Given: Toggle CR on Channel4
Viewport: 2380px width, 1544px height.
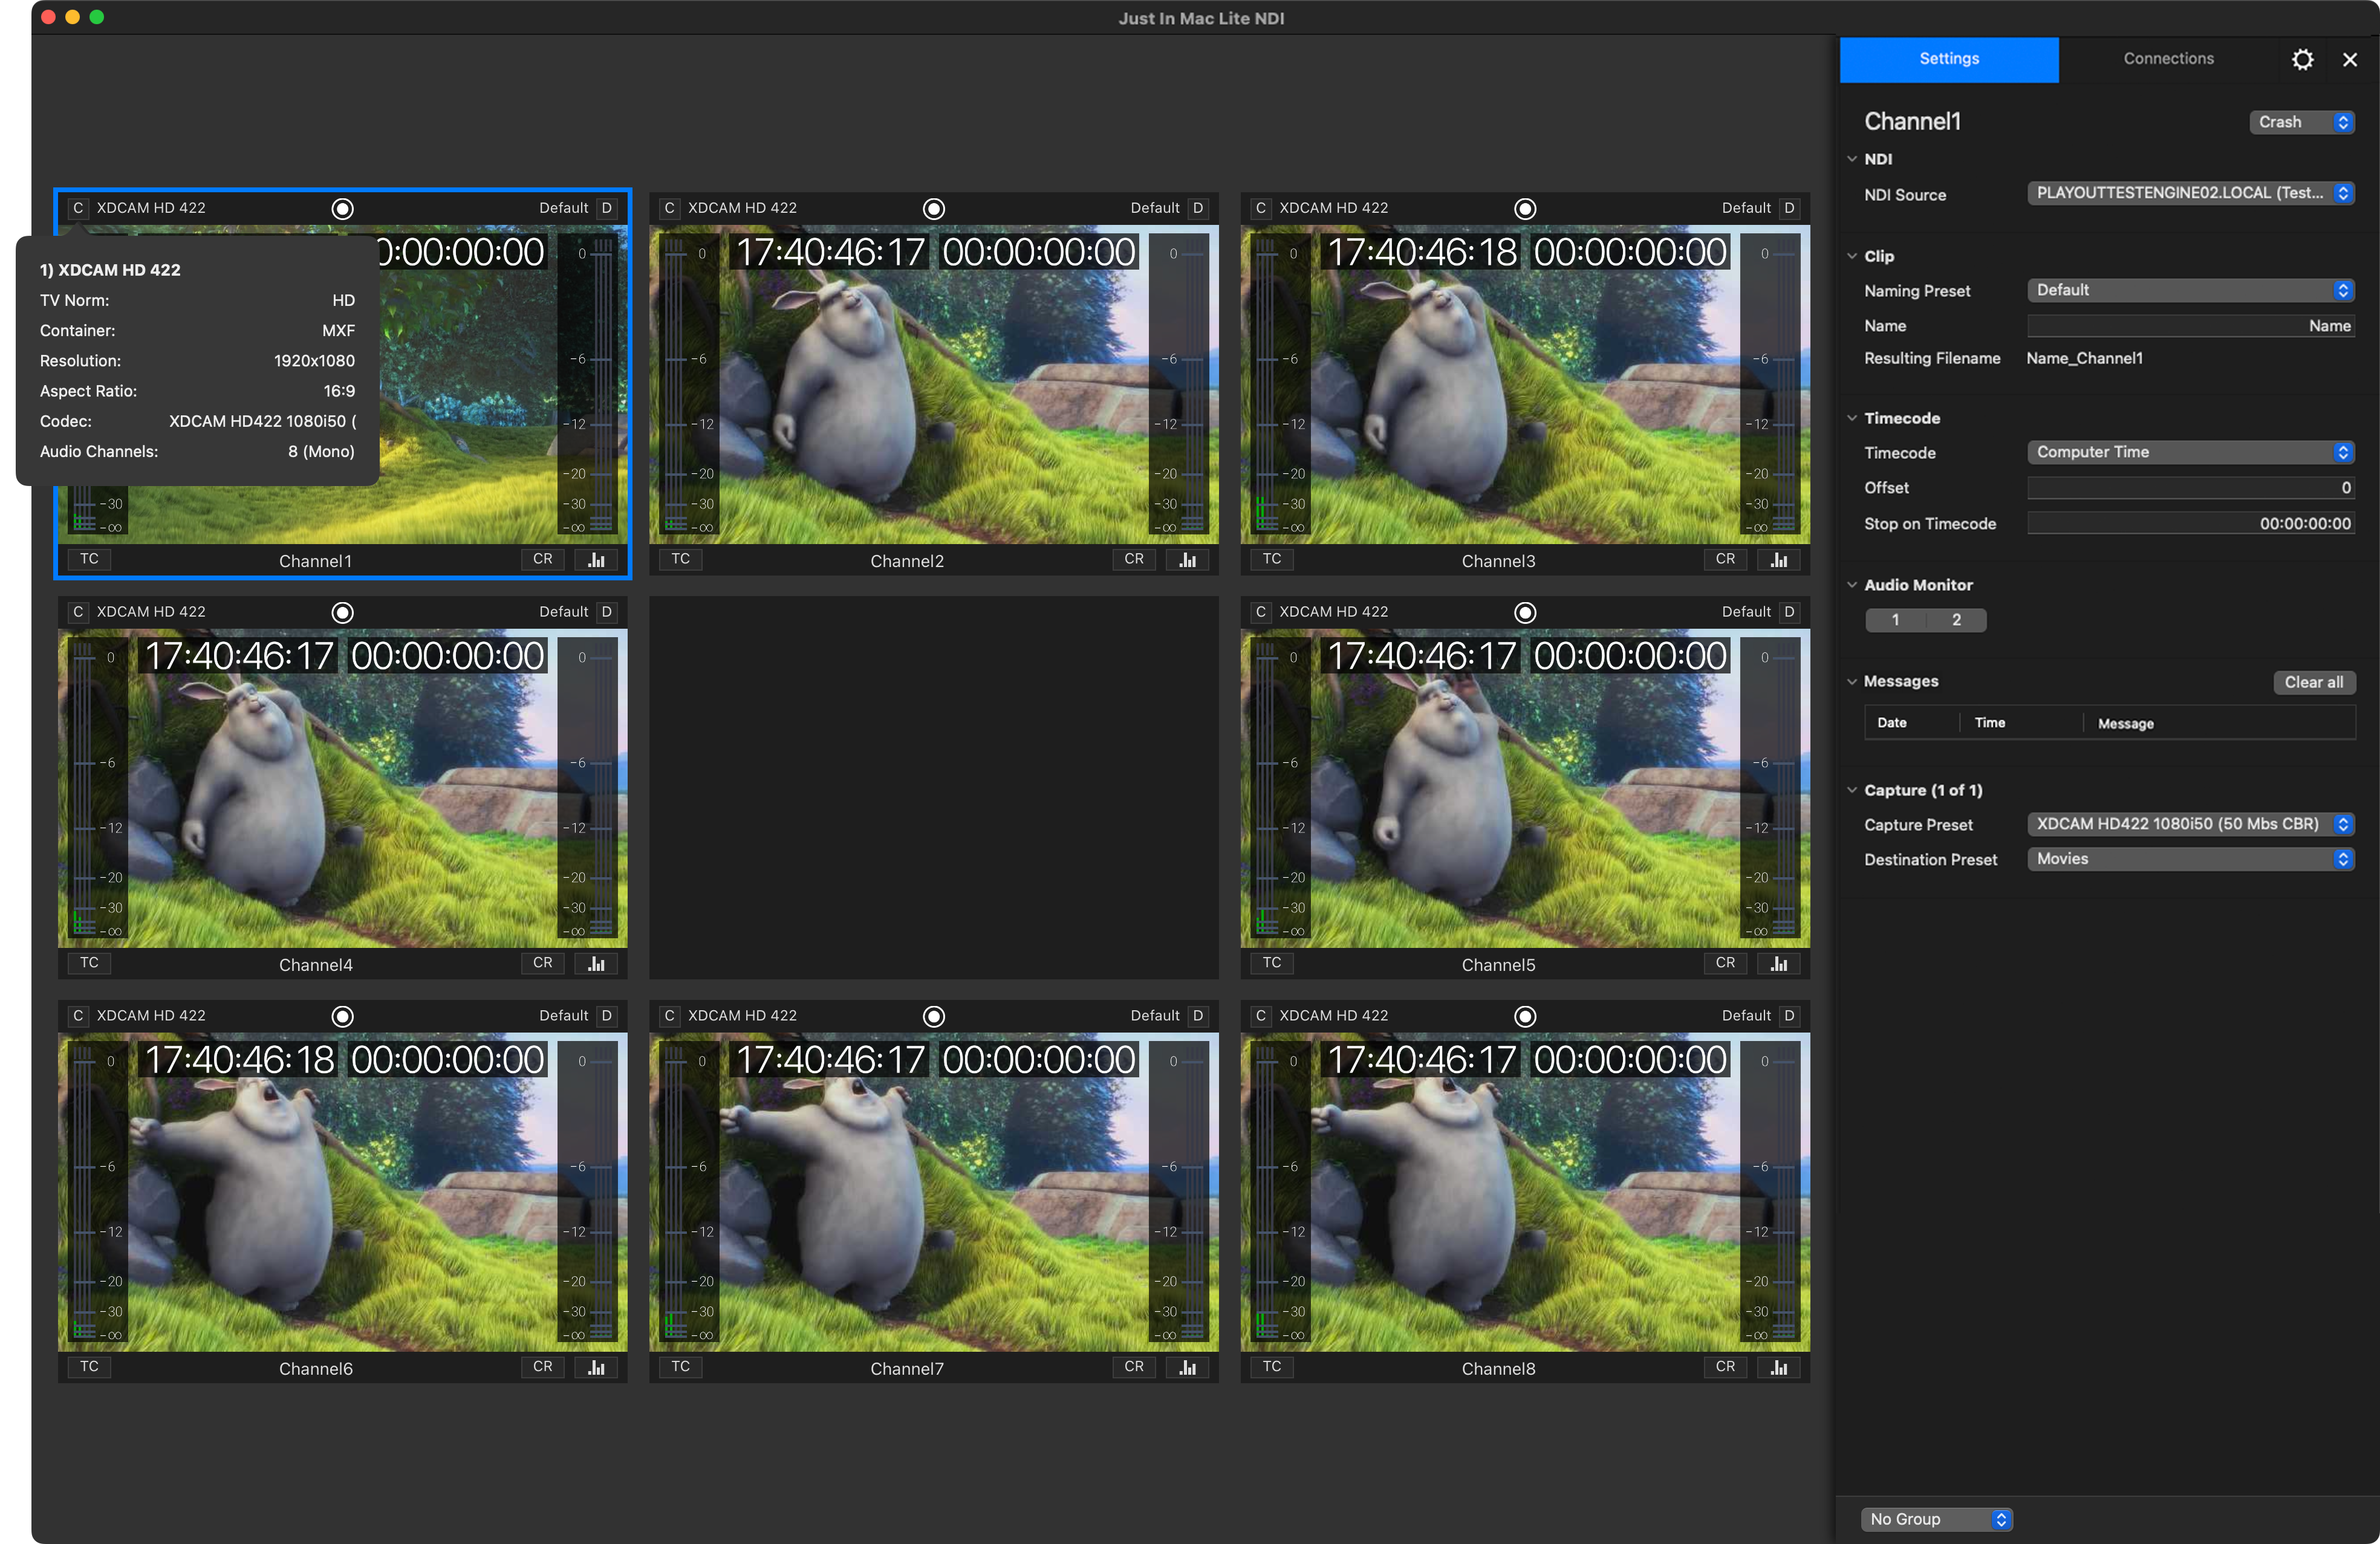Looking at the screenshot, I should click(542, 963).
